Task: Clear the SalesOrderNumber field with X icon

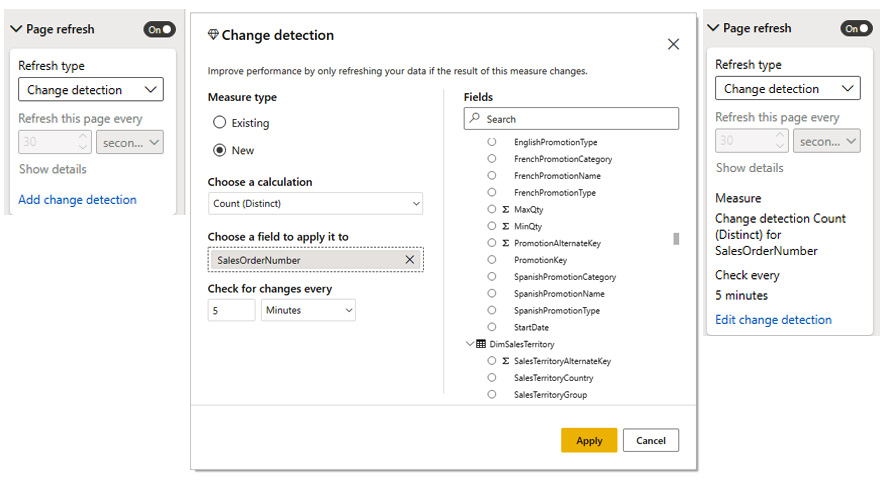Action: (x=409, y=260)
